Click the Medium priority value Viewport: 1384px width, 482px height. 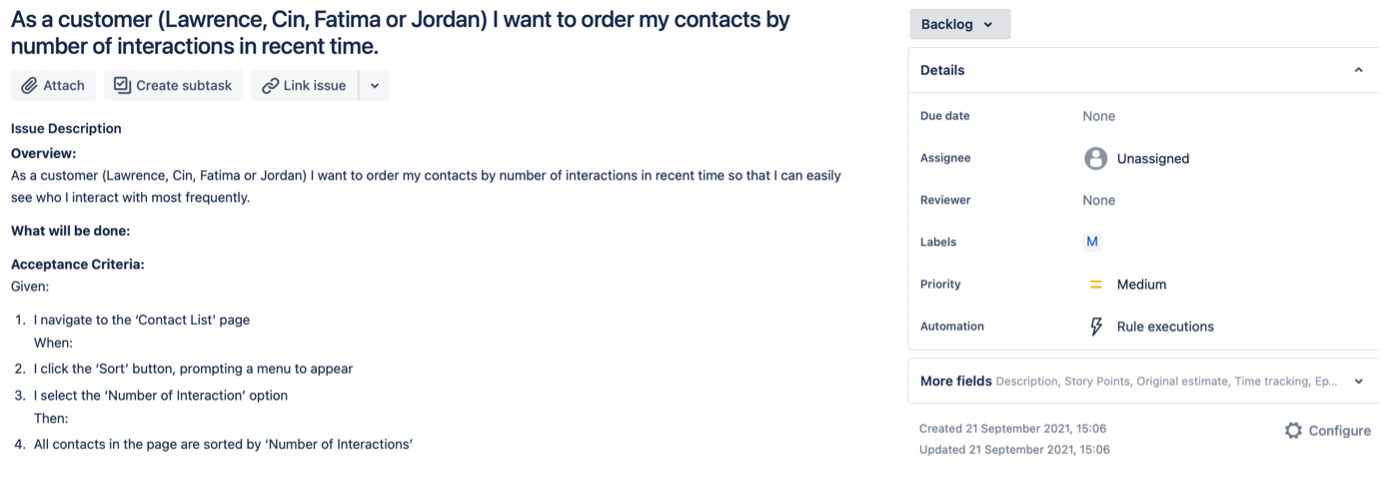(1141, 284)
